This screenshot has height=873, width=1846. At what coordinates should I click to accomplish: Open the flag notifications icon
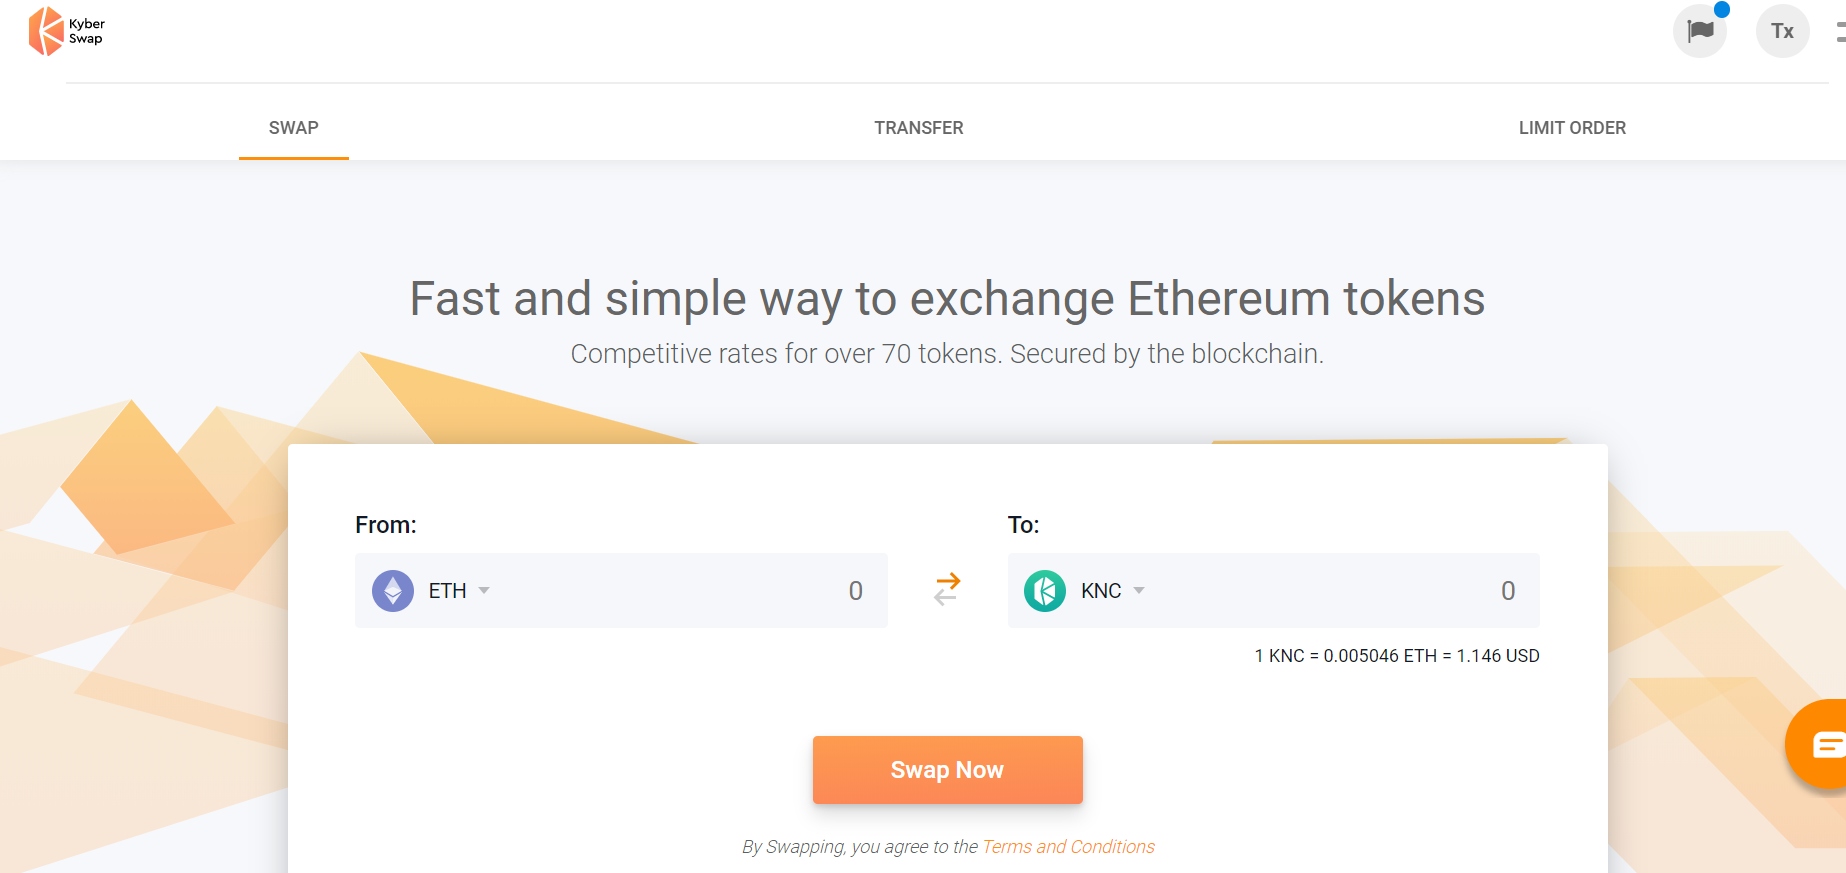(1700, 31)
